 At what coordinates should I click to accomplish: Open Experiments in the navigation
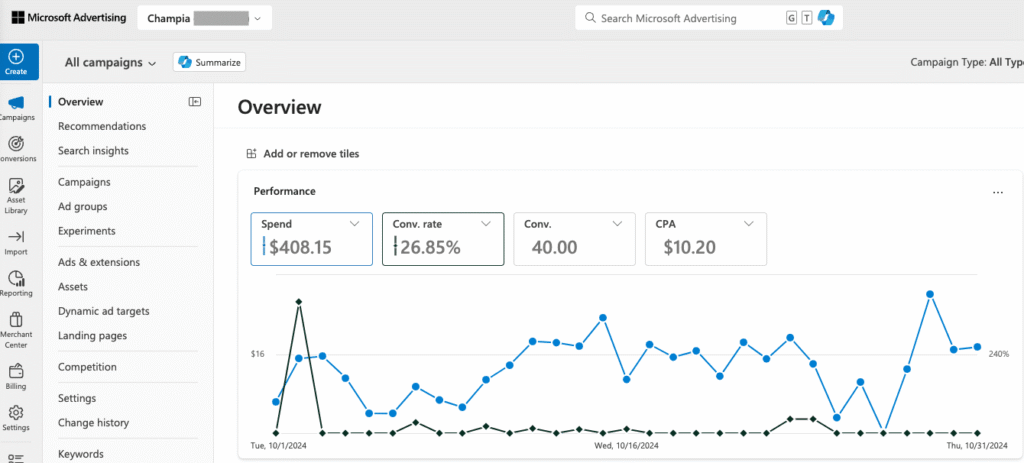pyautogui.click(x=87, y=231)
